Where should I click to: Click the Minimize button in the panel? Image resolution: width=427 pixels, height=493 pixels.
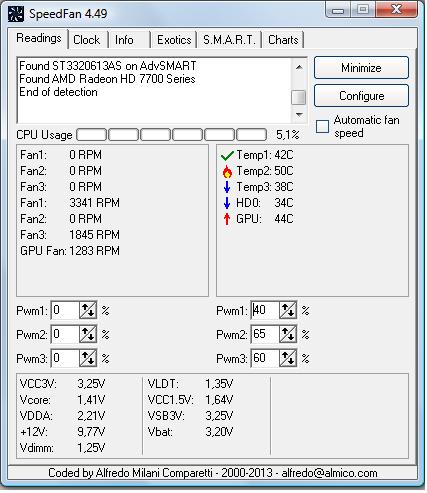pos(361,68)
